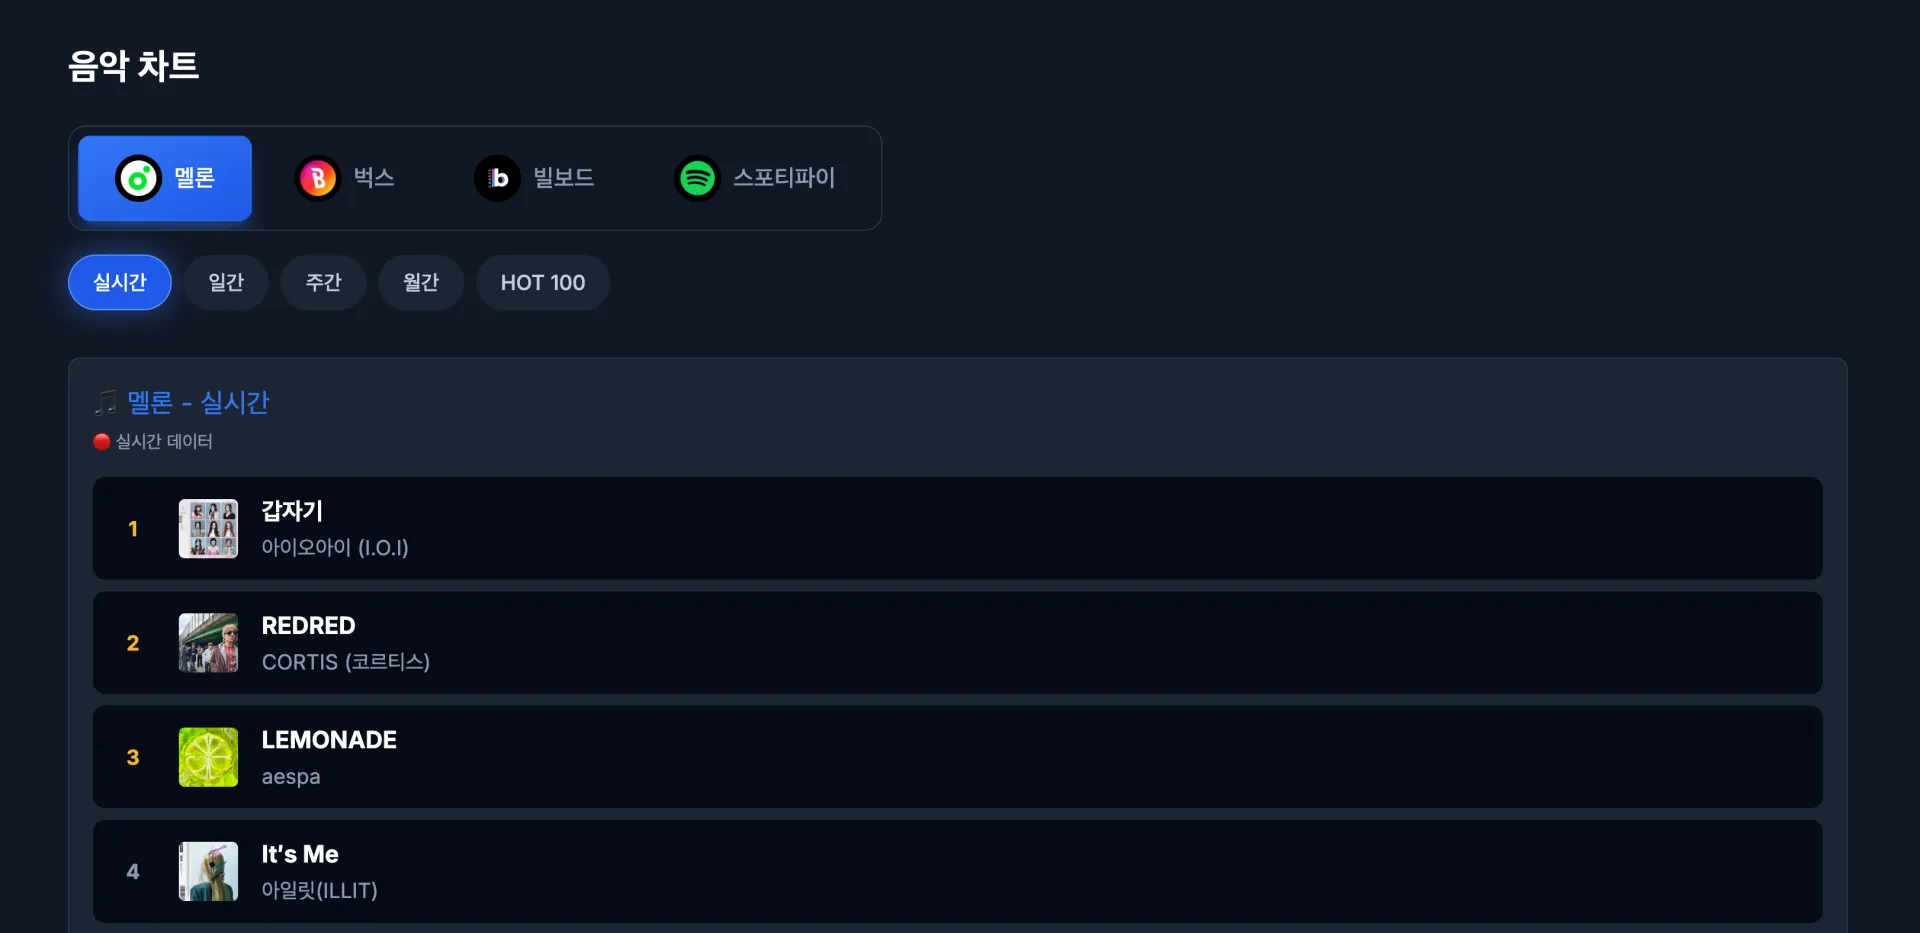1920x933 pixels.
Task: Select the 실시간 filter pill
Action: point(120,283)
